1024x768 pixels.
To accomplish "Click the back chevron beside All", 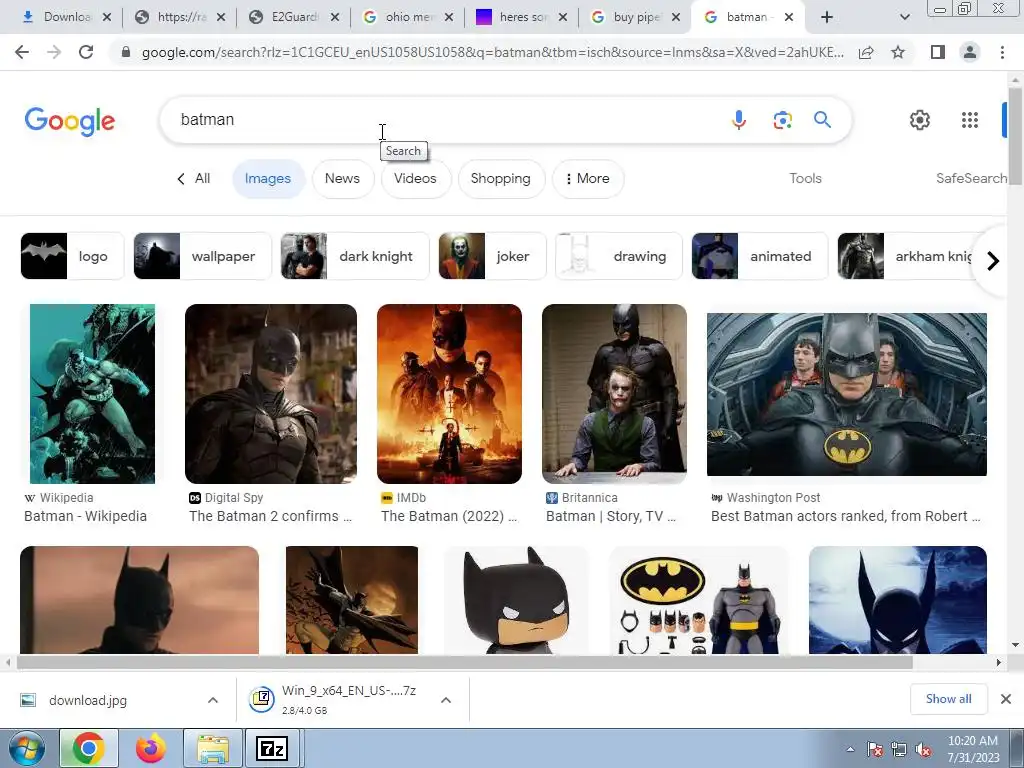I will 181,179.
